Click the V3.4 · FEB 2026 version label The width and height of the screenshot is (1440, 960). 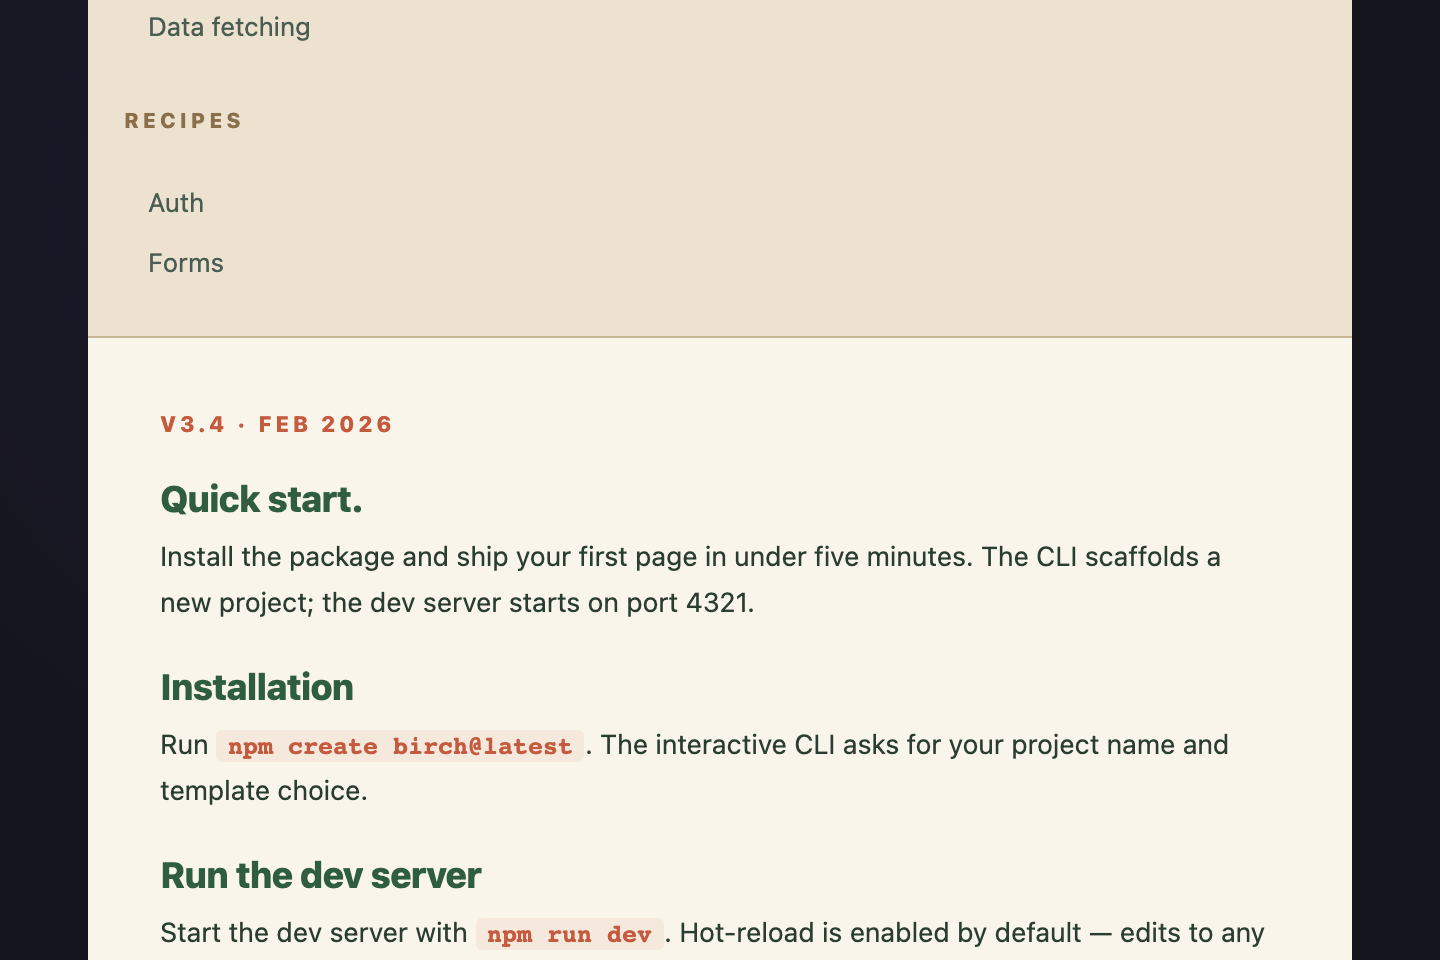coord(276,424)
